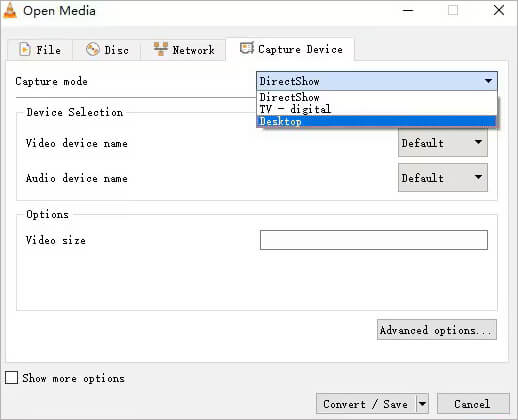Click the Device Selection group title

point(75,112)
